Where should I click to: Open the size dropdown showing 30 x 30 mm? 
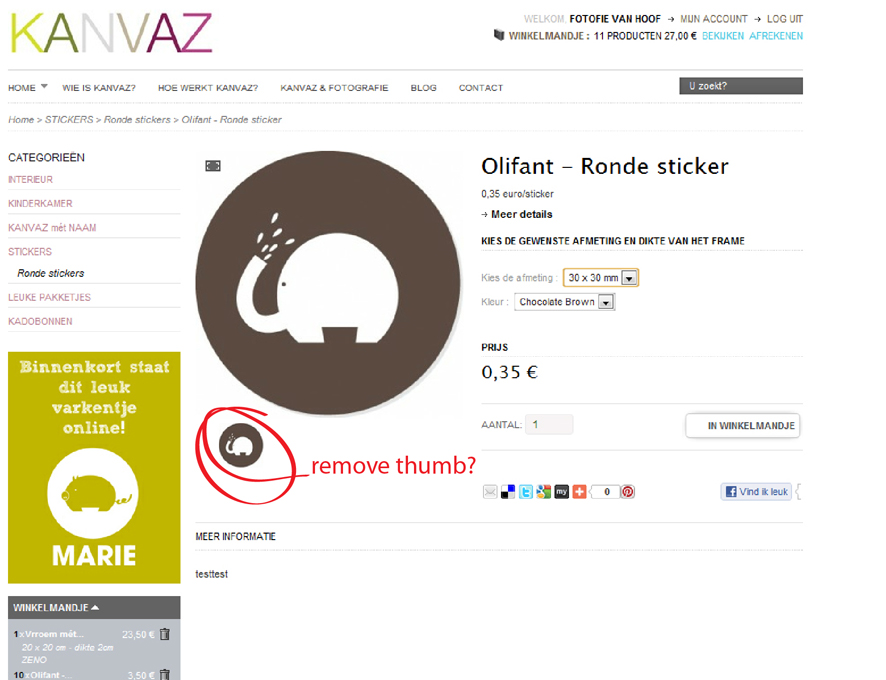(601, 278)
